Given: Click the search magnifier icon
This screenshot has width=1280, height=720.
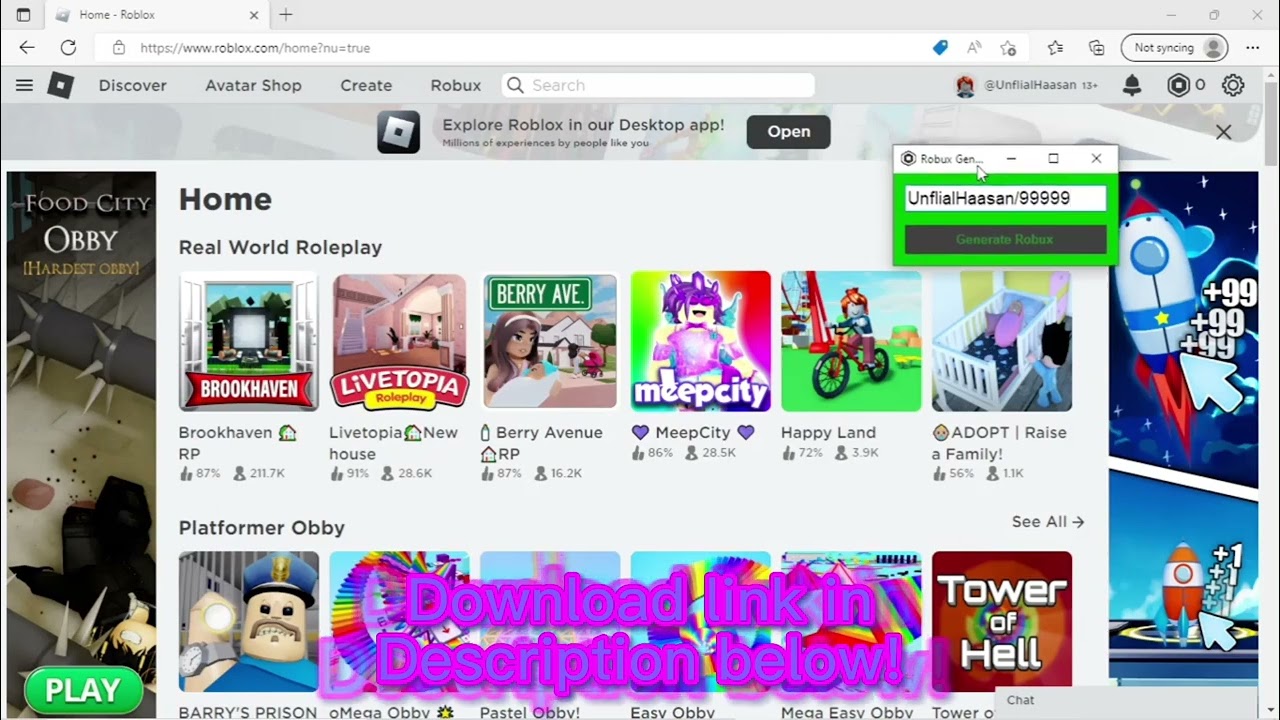Looking at the screenshot, I should 515,86.
